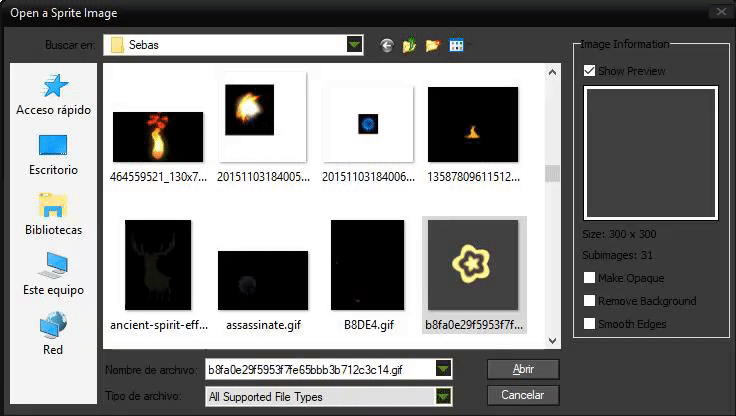Go up one folder level
The image size is (736, 416).
click(x=409, y=45)
